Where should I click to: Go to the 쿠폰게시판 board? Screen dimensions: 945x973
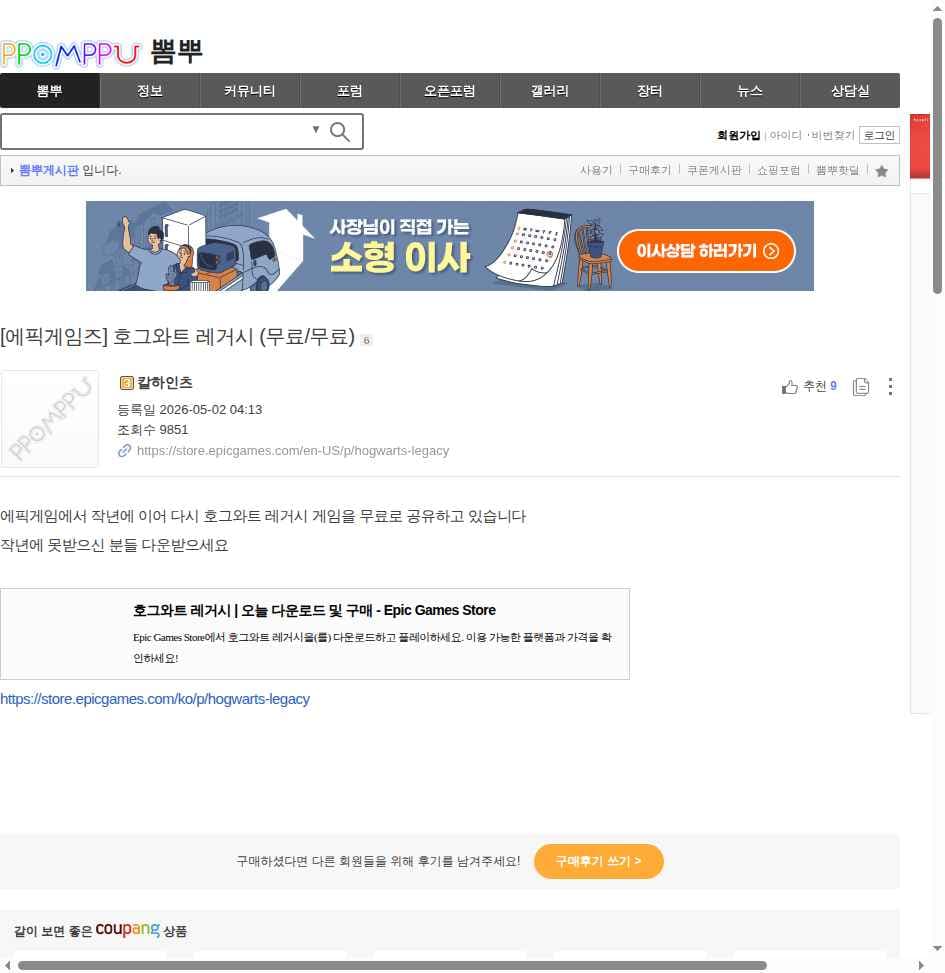(714, 170)
